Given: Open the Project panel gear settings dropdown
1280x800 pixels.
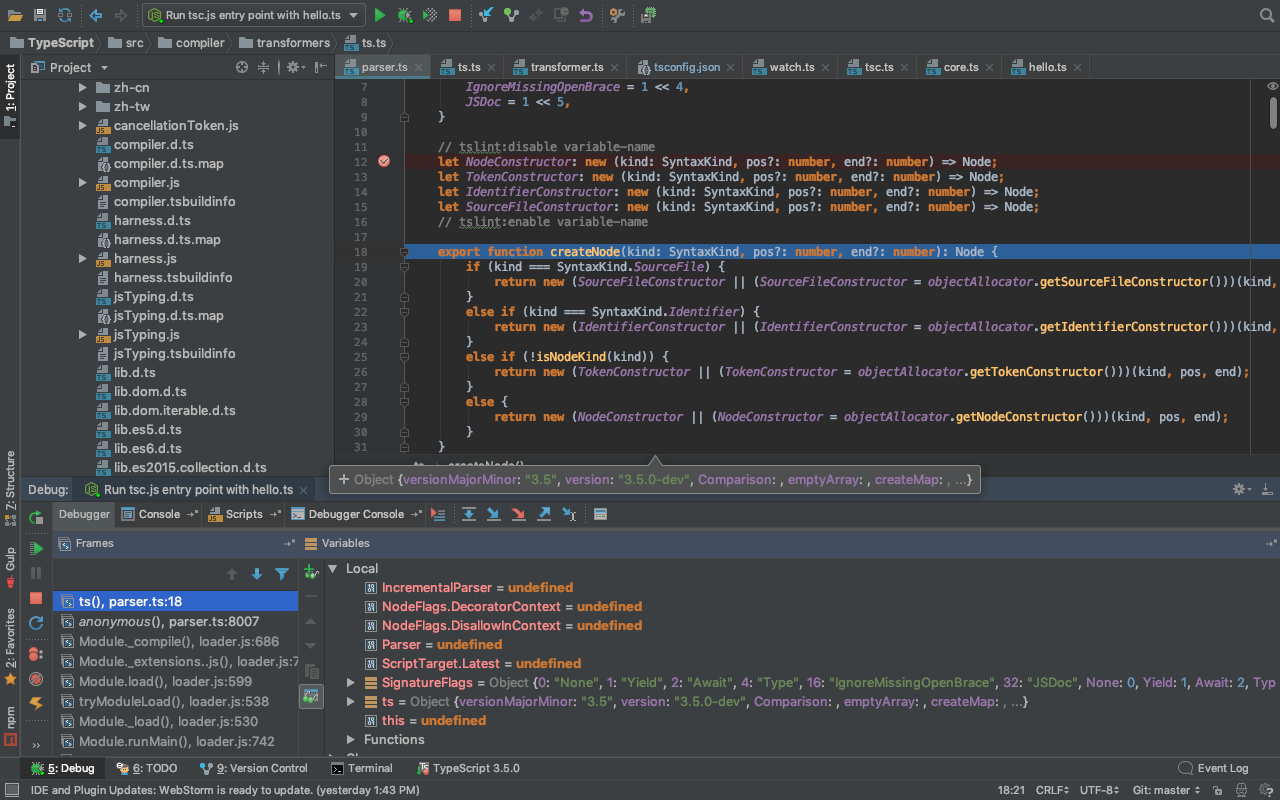Looking at the screenshot, I should click(x=295, y=67).
